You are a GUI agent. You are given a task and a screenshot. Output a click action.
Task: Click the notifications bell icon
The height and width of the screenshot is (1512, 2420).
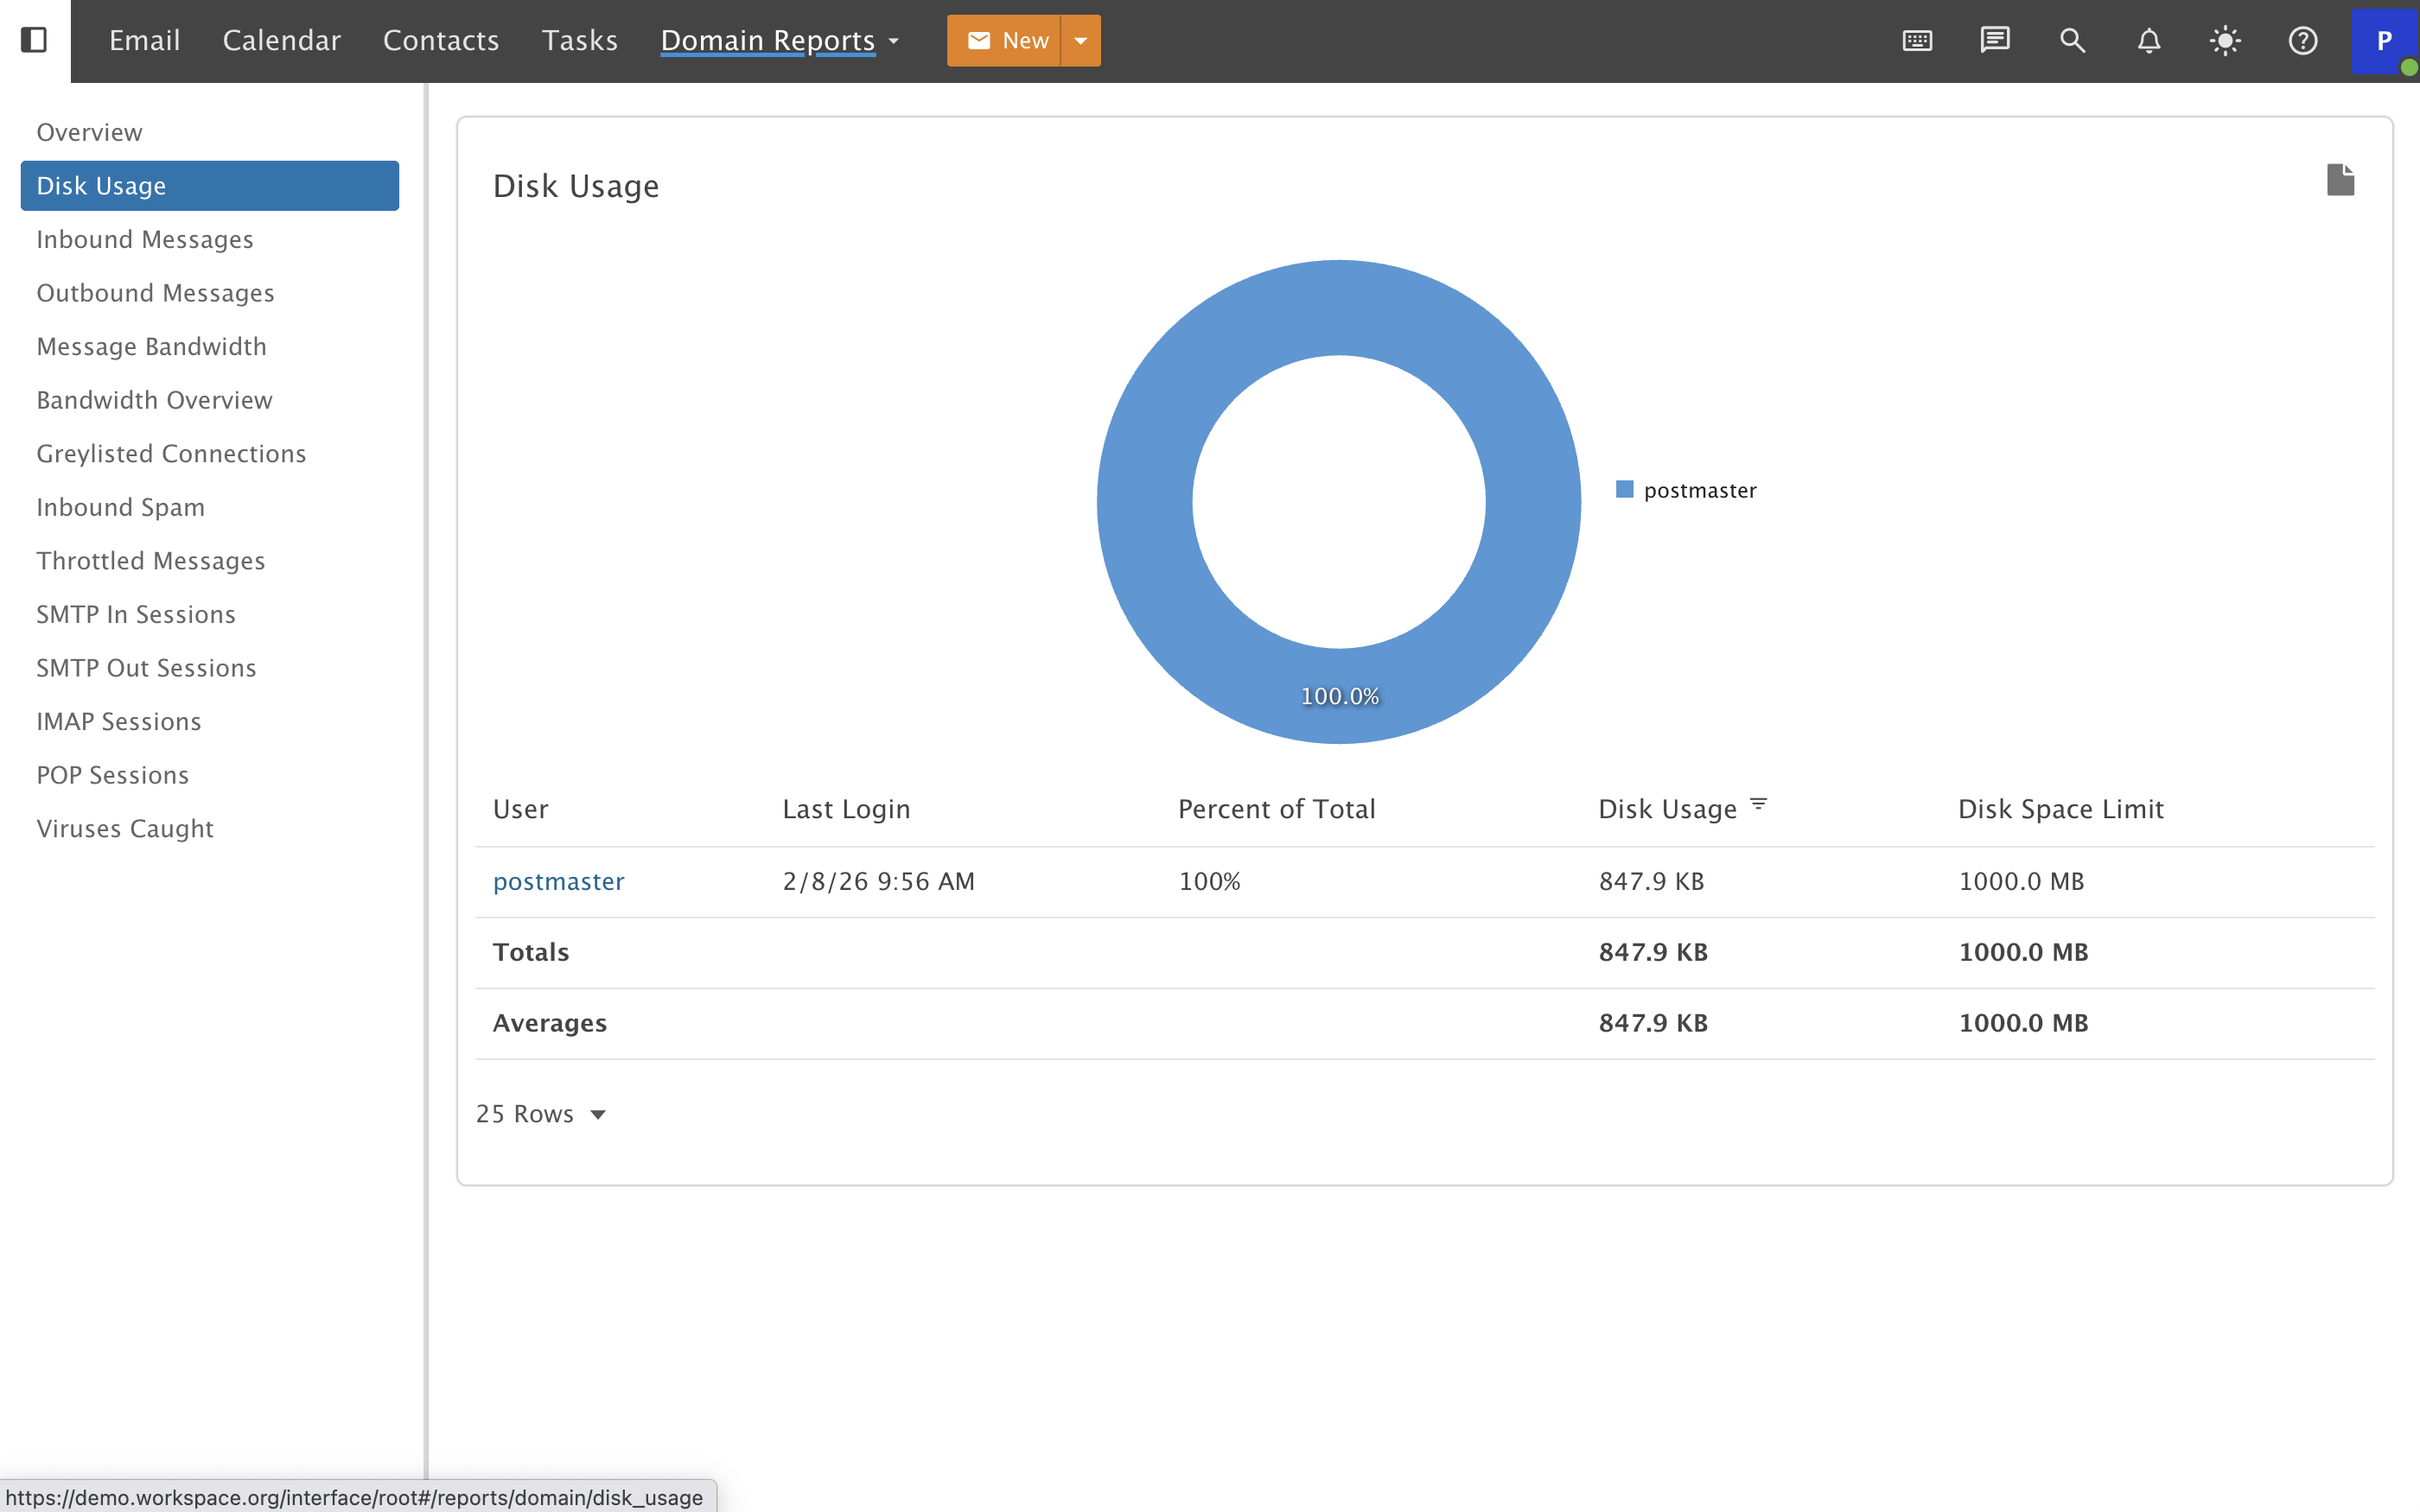[x=2148, y=40]
